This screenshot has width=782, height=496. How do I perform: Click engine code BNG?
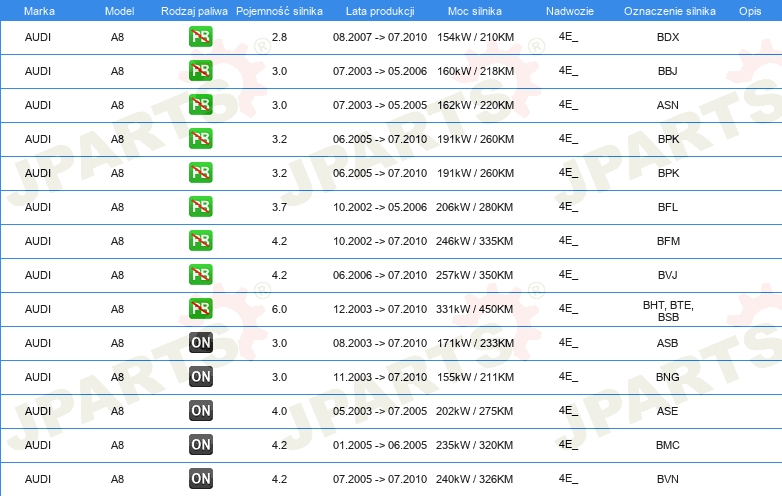(668, 377)
